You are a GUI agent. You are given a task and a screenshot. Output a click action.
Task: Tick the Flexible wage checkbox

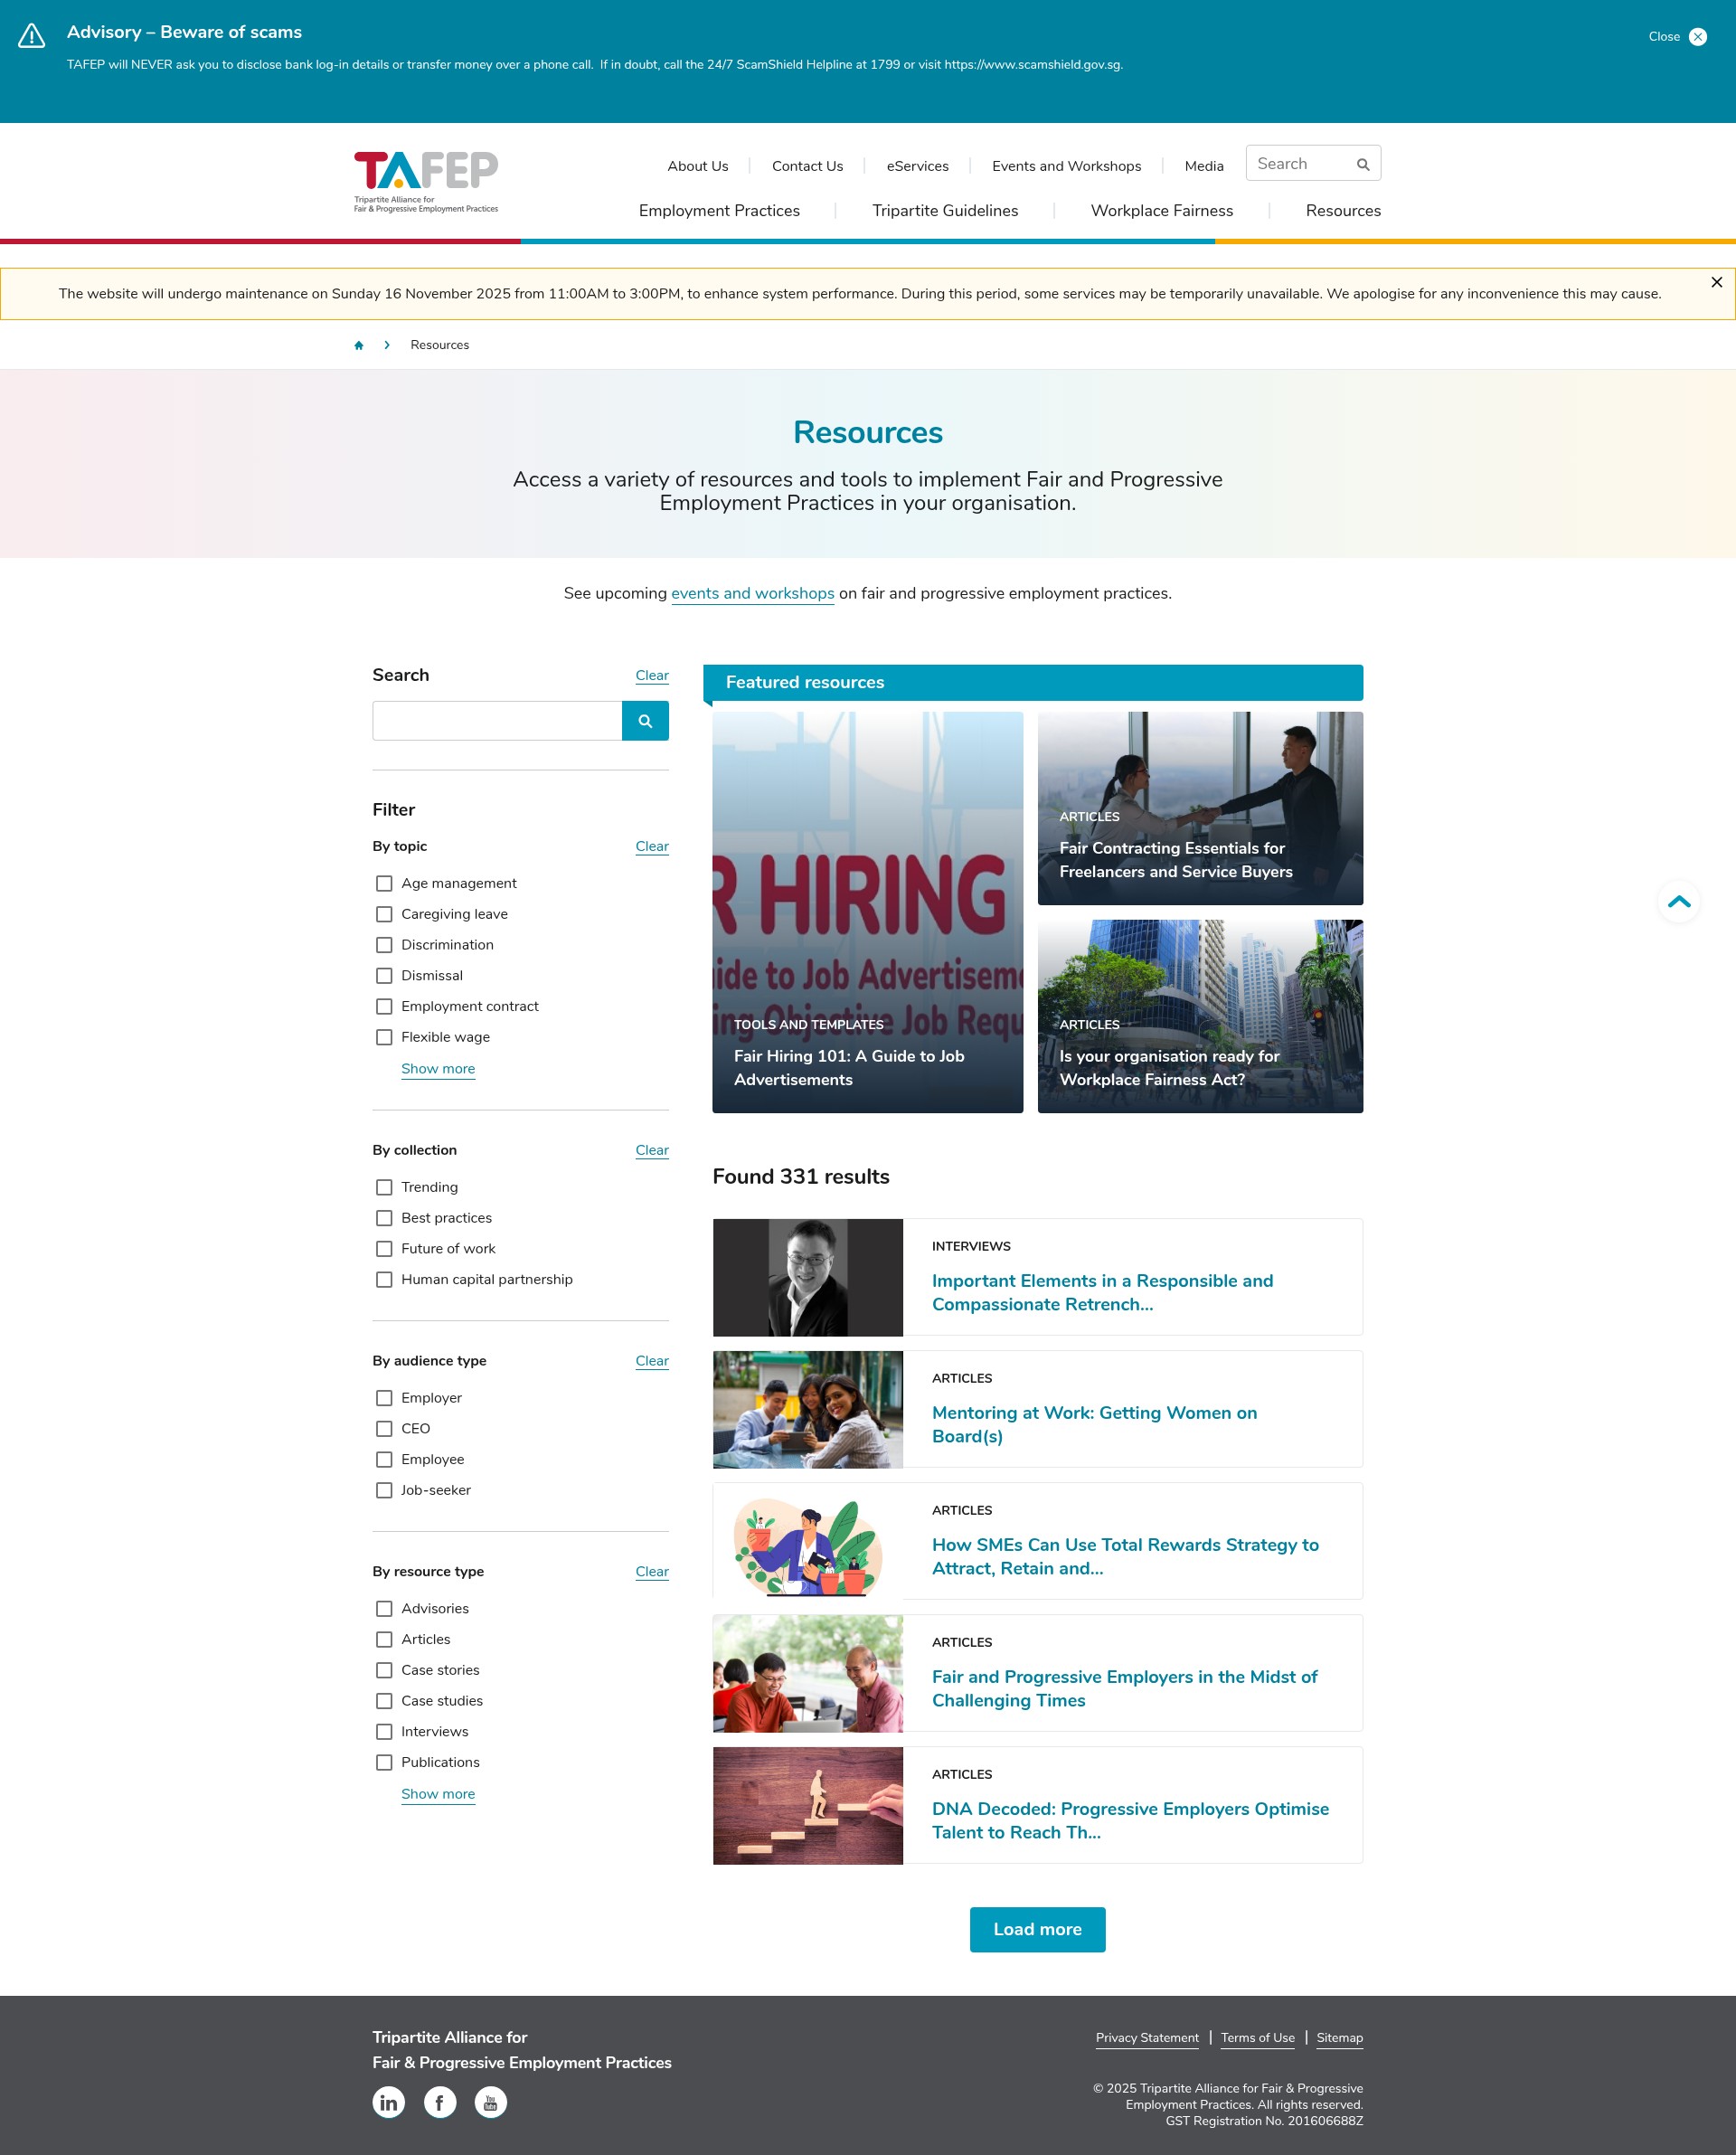click(384, 1037)
